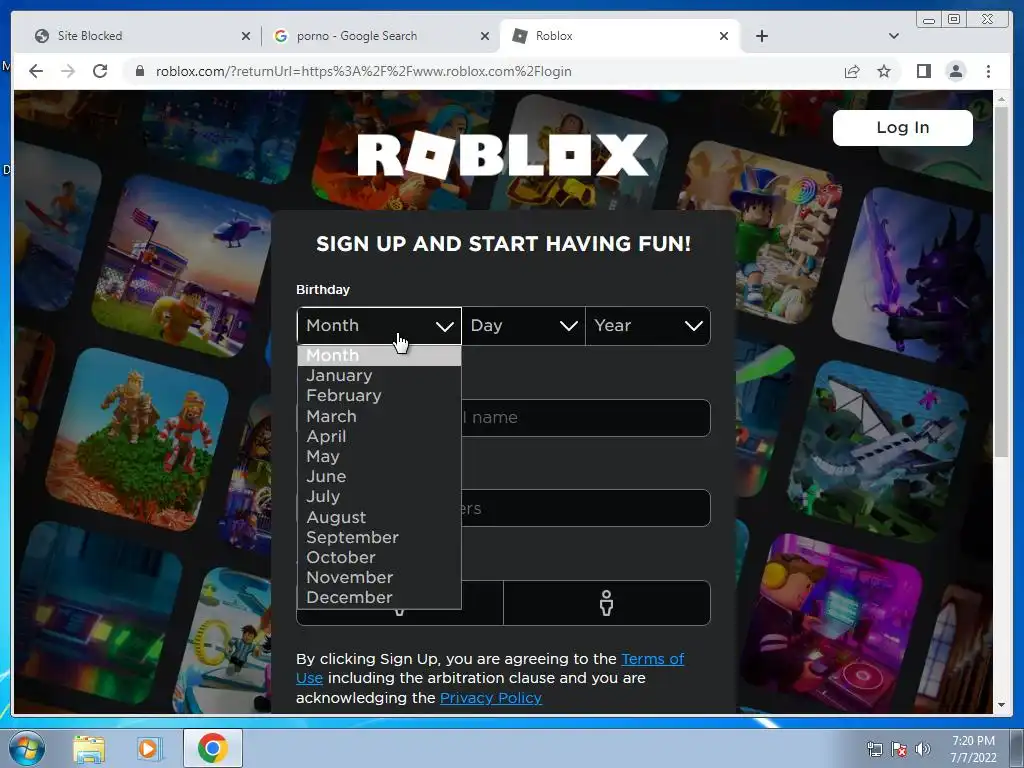Click the airplane wreck game thumbnail
The image size is (1024, 768).
878,451
